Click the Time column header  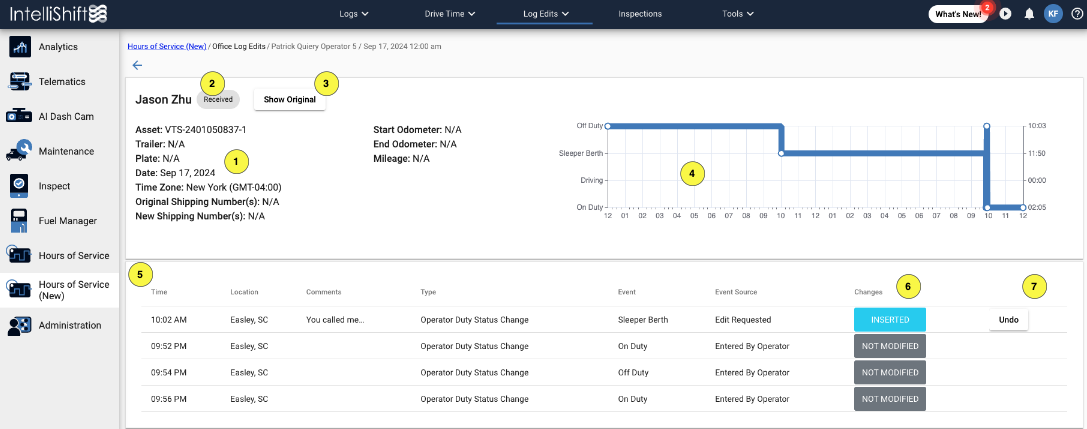click(159, 292)
